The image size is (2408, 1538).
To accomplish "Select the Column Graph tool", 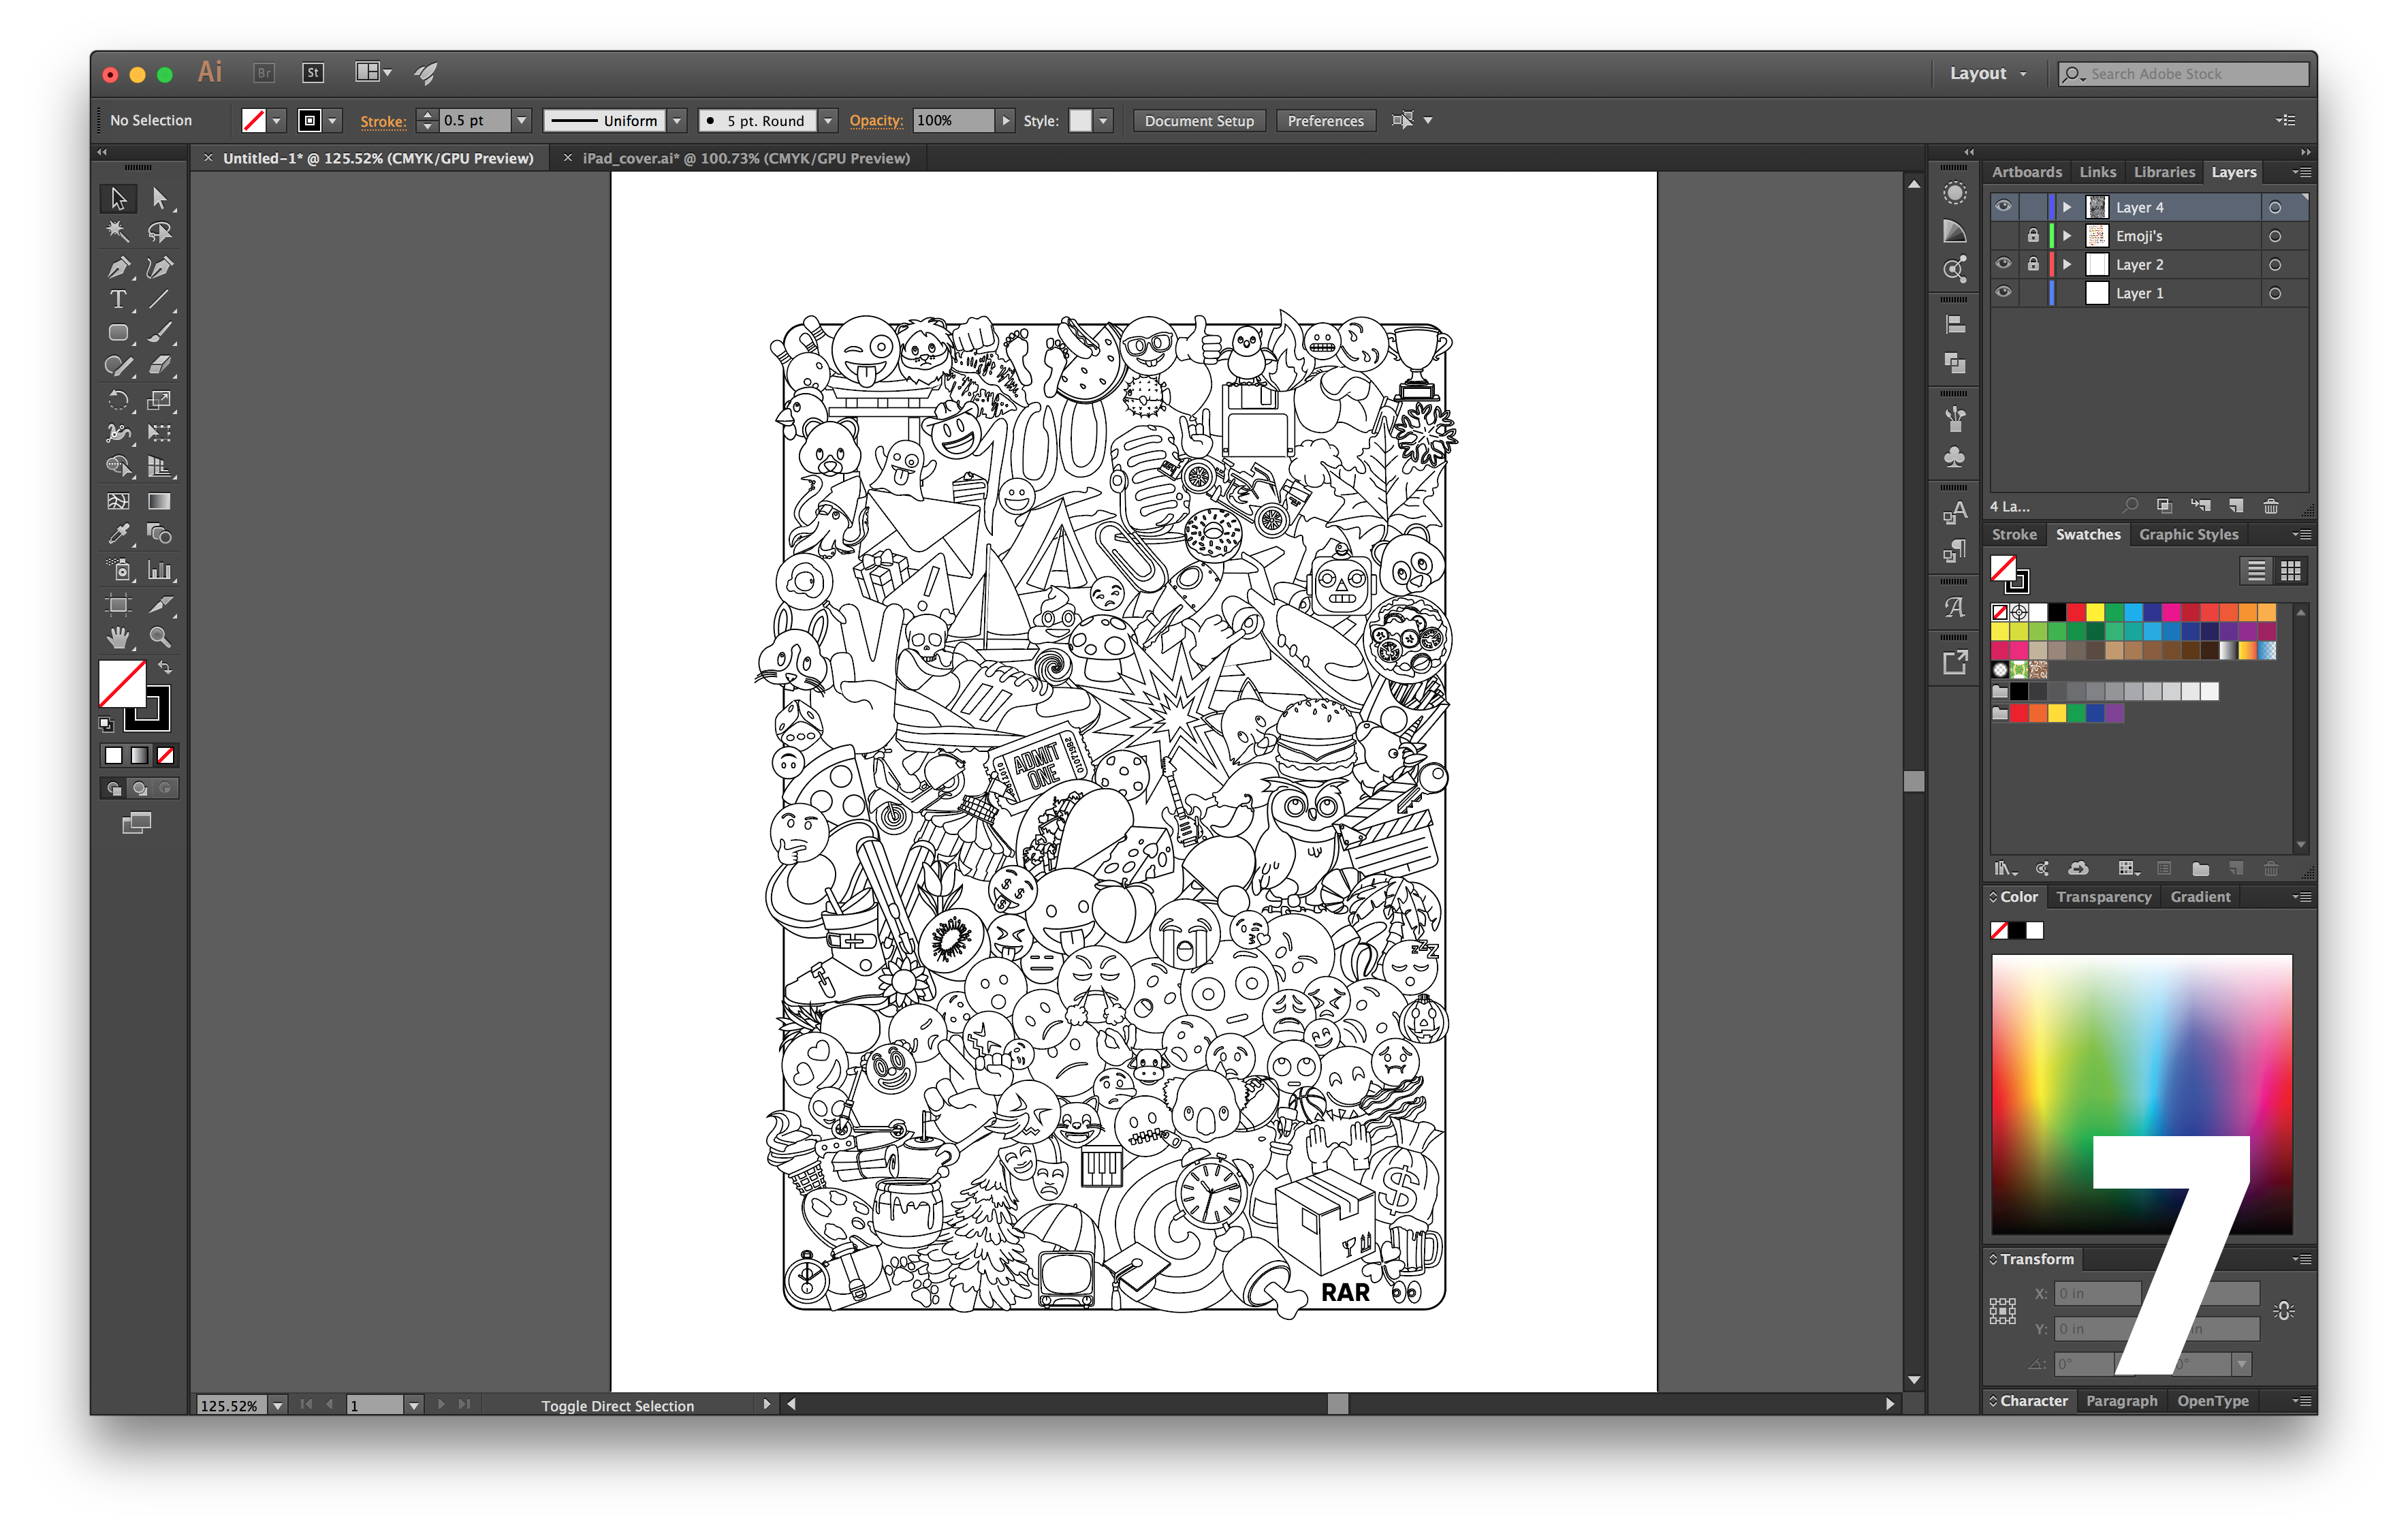I will 159,570.
